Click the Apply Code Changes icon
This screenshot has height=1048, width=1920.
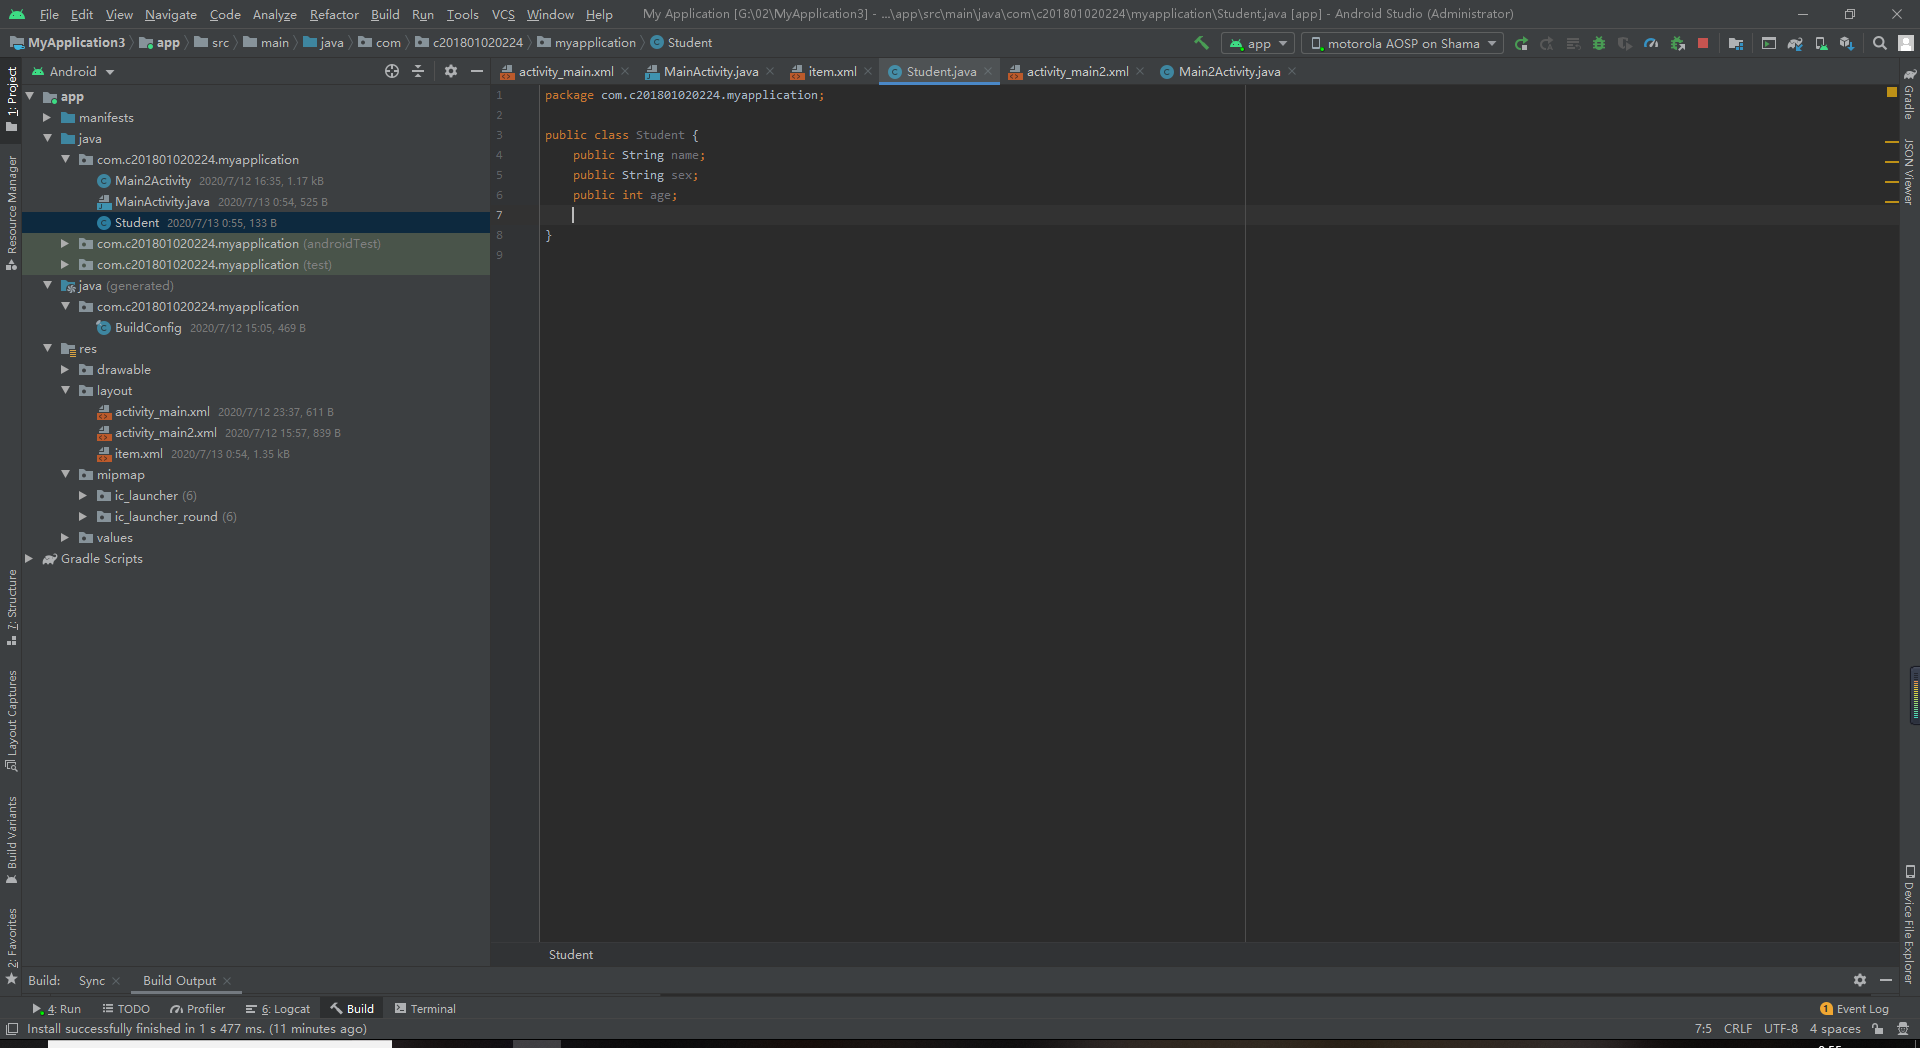(1573, 43)
